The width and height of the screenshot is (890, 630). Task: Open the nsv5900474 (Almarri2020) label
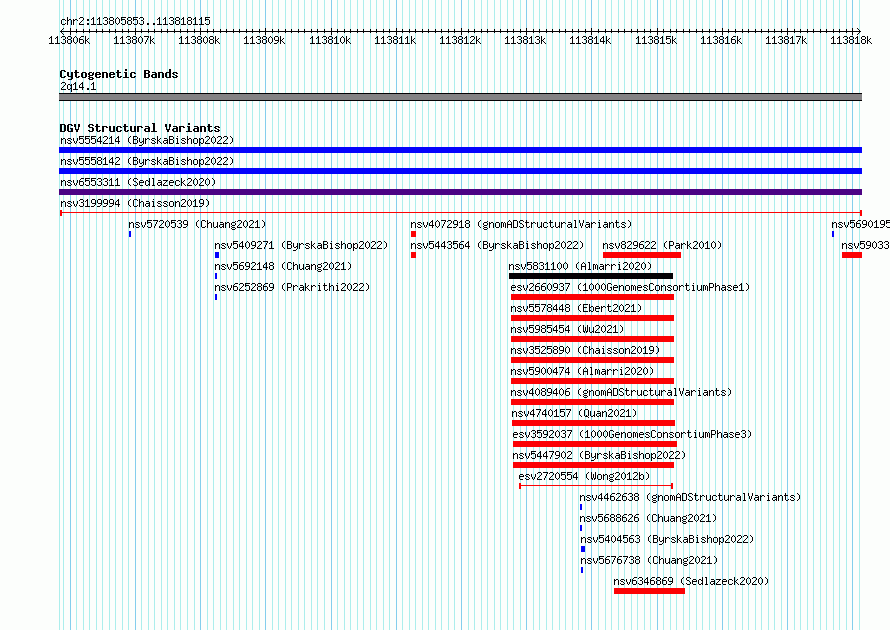(582, 371)
